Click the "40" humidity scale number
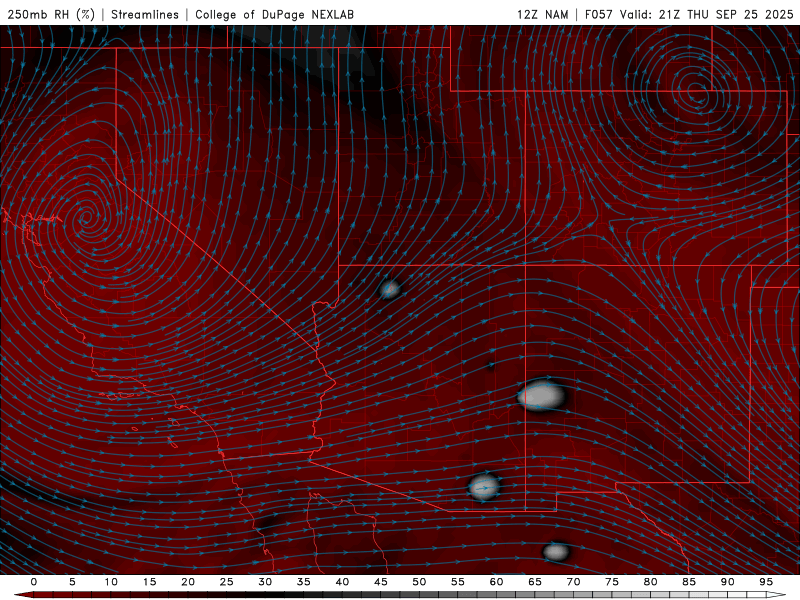 (x=342, y=582)
